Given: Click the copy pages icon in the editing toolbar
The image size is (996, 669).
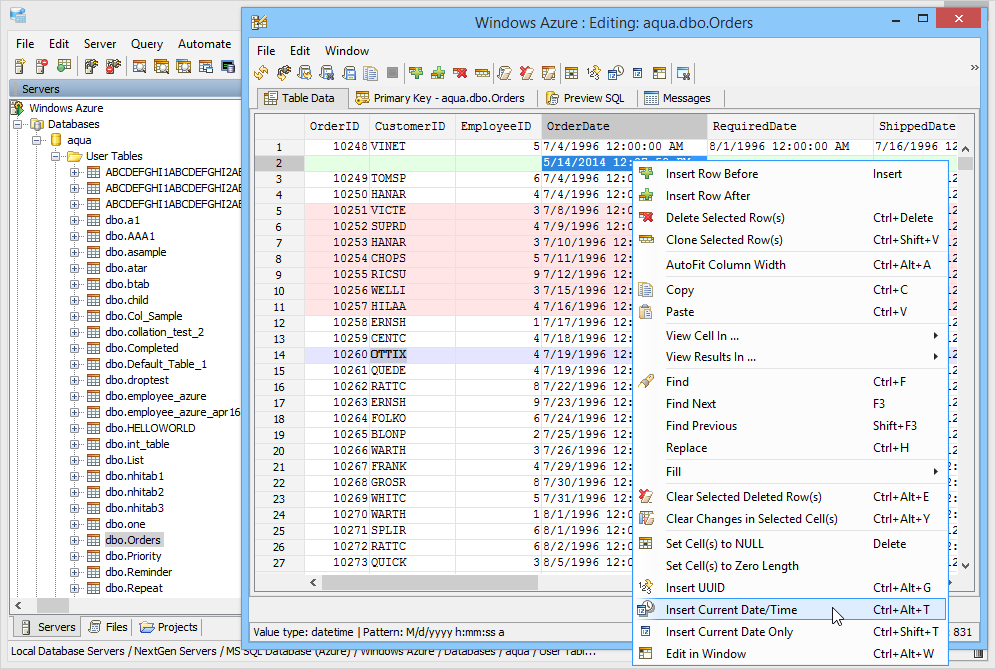Looking at the screenshot, I should pyautogui.click(x=370, y=73).
